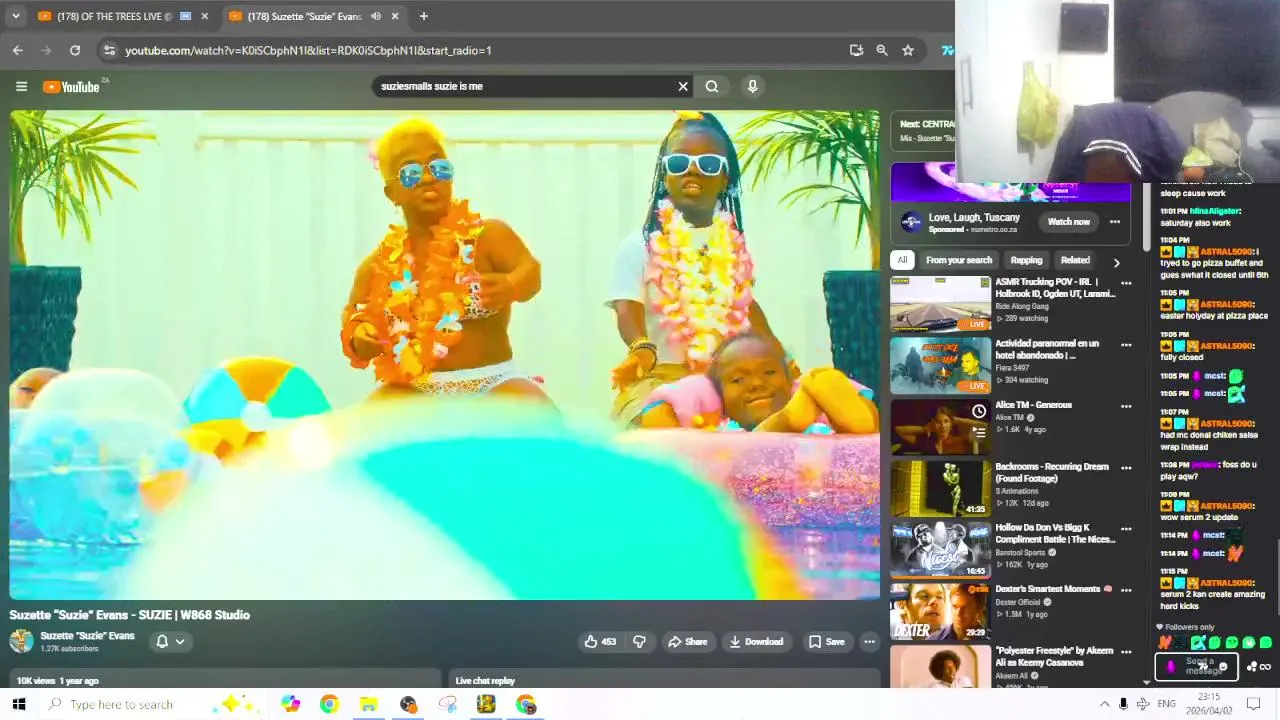This screenshot has height=720, width=1280.
Task: Open the page zoom indicator
Action: click(x=882, y=50)
